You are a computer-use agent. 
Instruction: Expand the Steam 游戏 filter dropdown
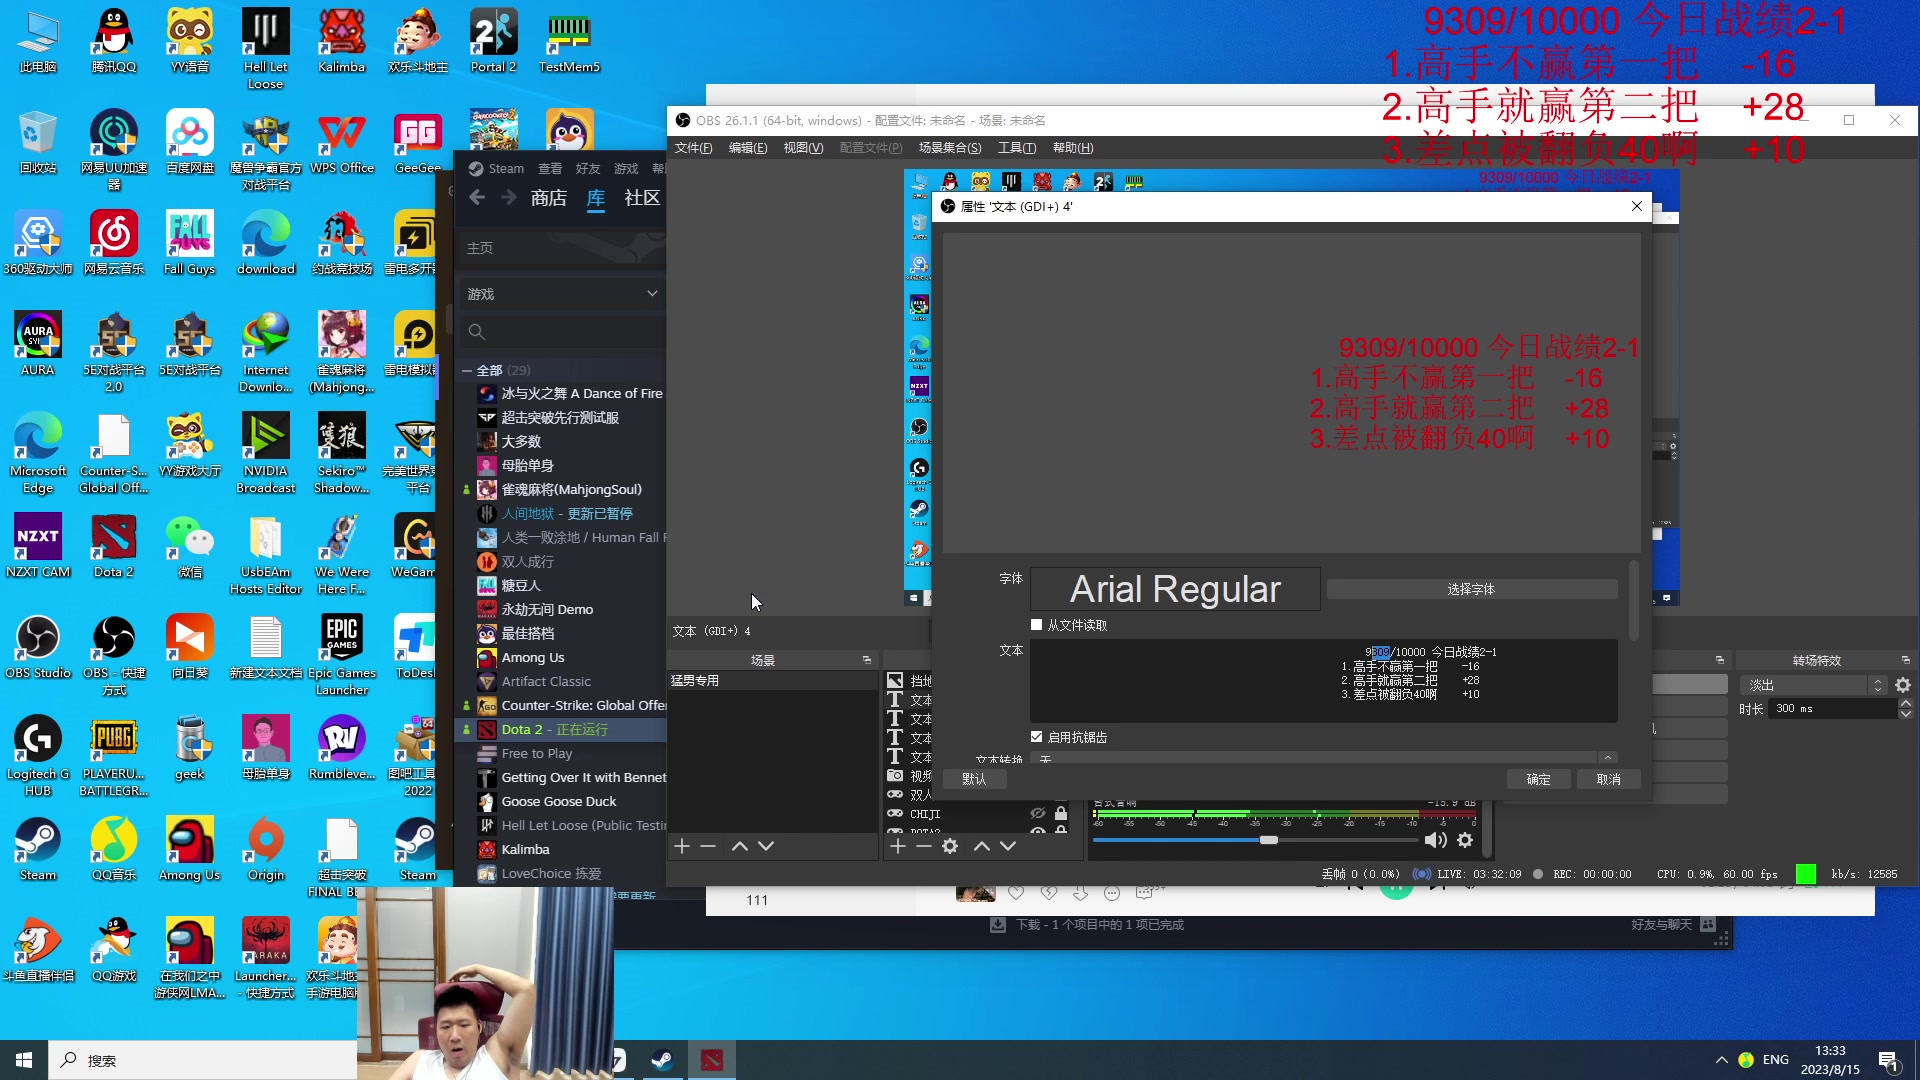[652, 293]
